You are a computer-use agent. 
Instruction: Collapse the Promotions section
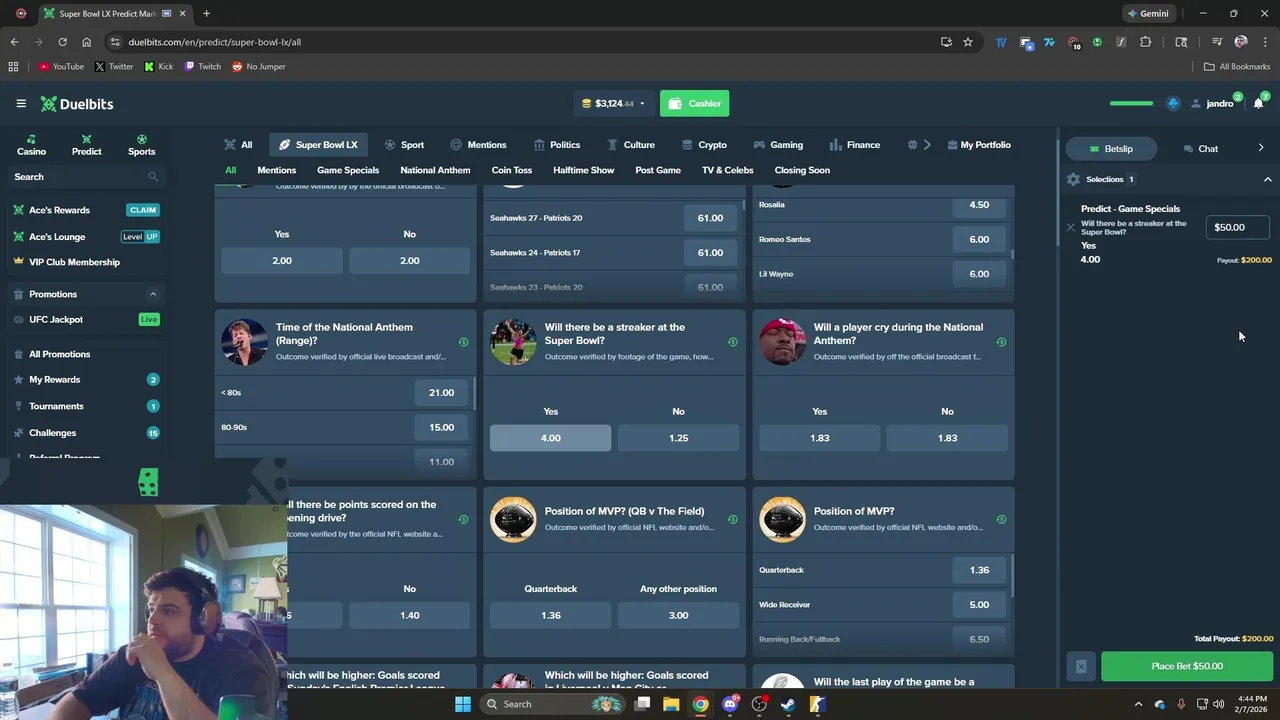153,294
